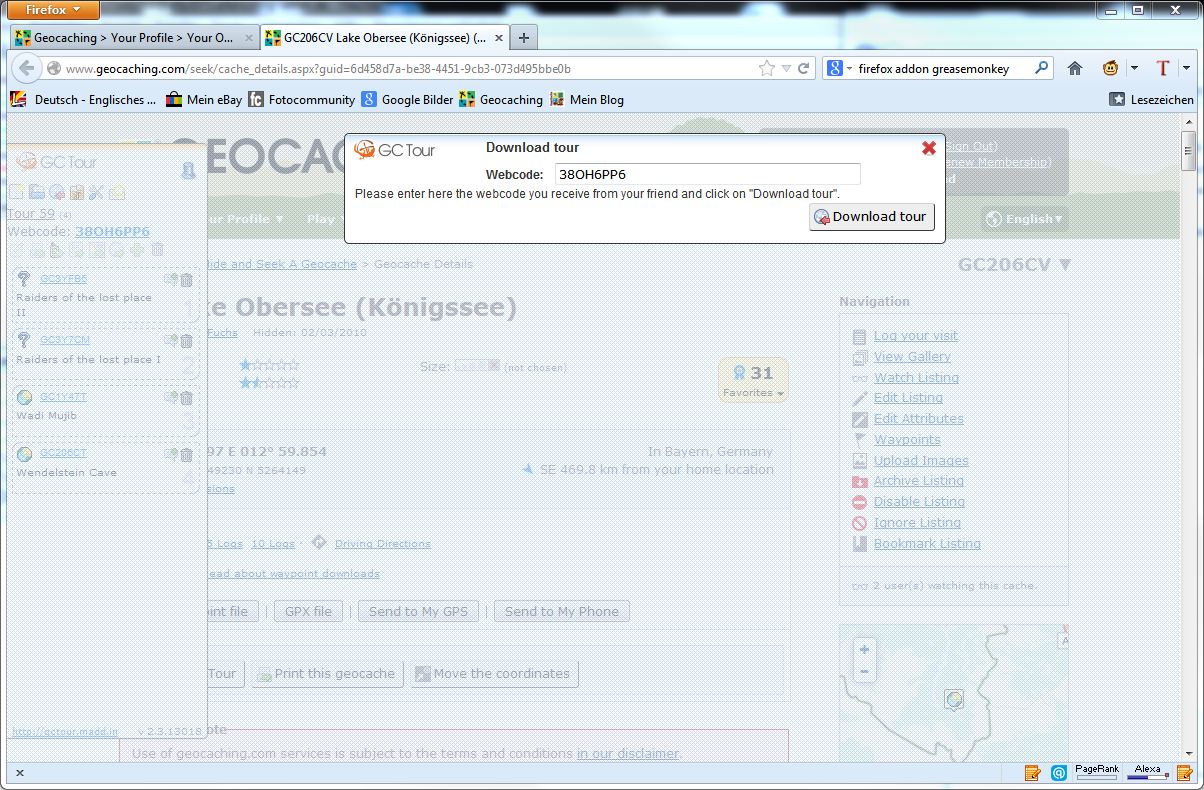1204x790 pixels.
Task: Click the scissors icon in GC Tour panel
Action: pyautogui.click(x=96, y=192)
